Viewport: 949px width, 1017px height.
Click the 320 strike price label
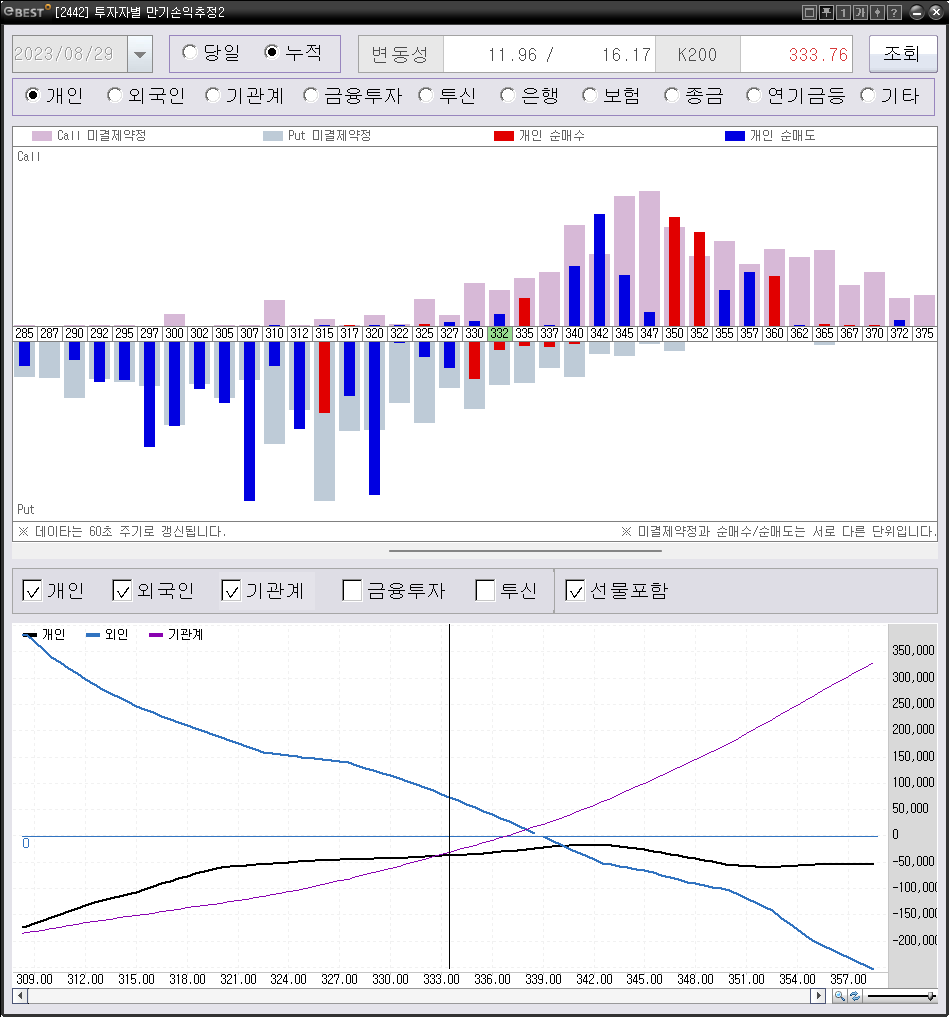[x=374, y=333]
